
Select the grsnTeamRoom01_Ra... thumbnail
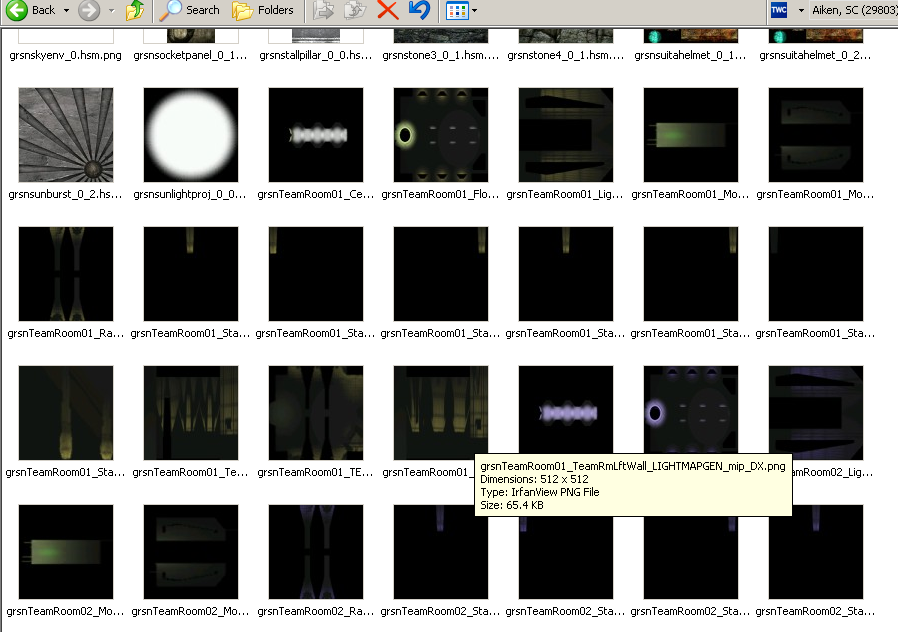[66, 274]
